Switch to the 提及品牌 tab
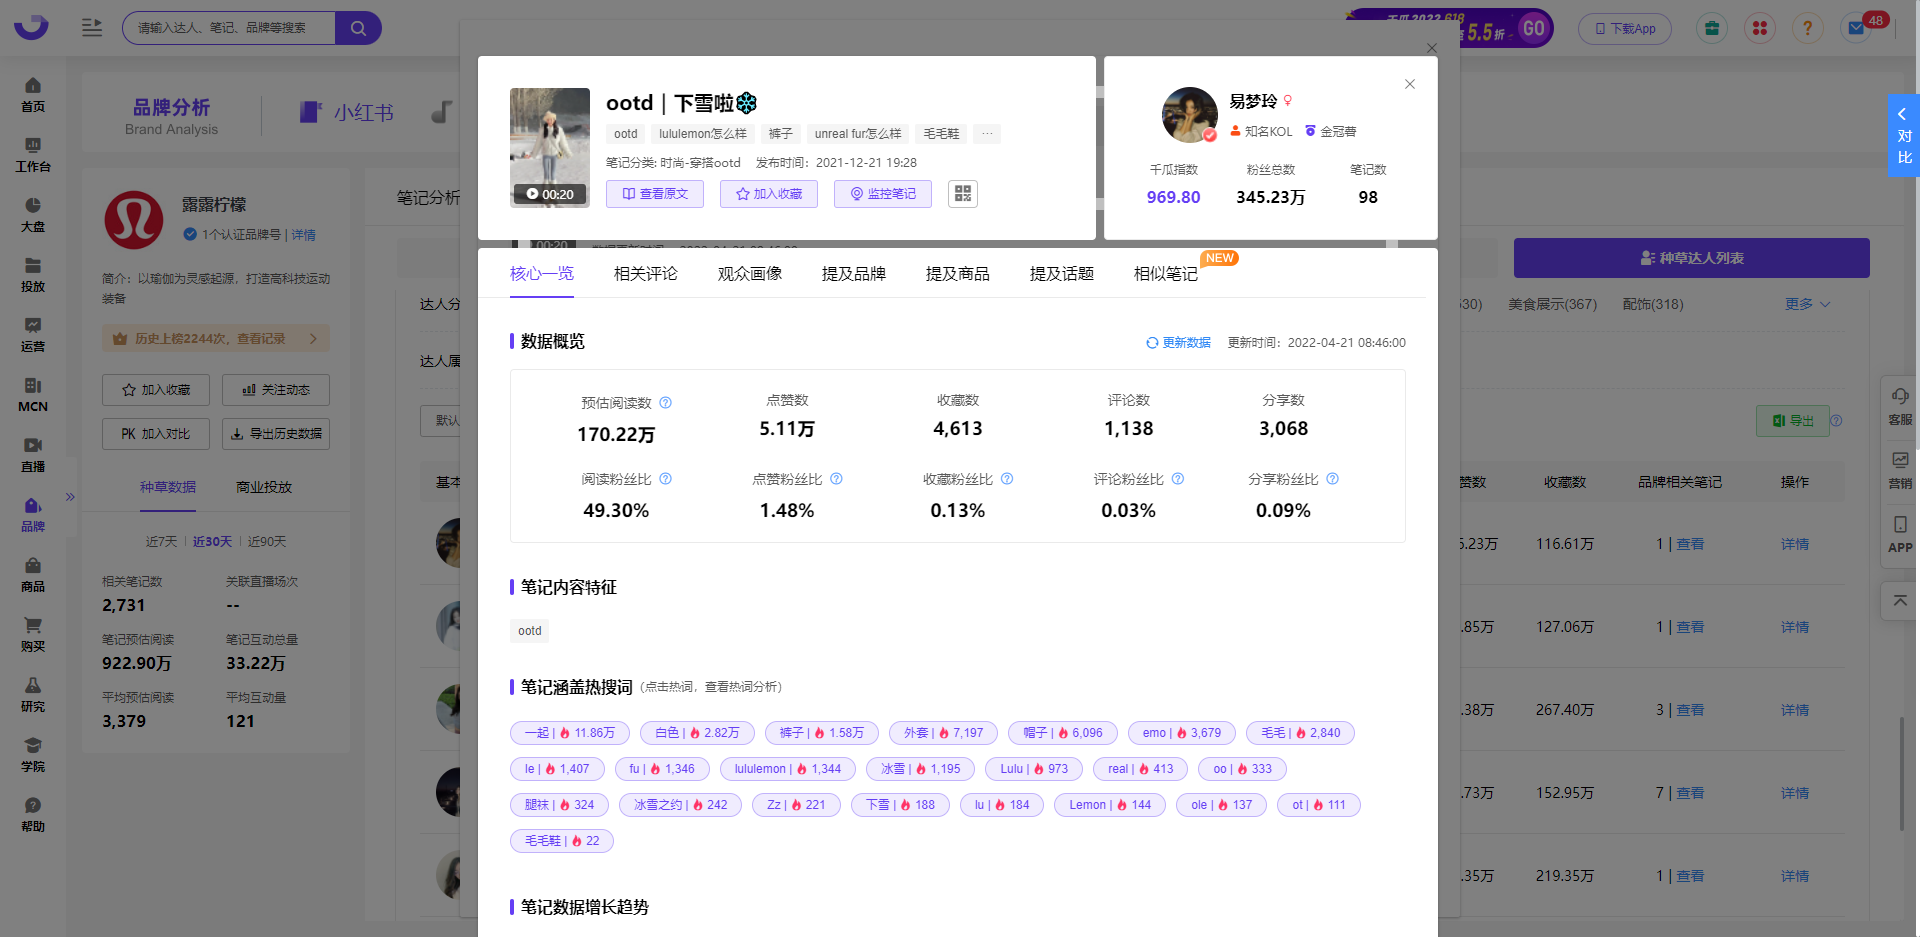Image resolution: width=1920 pixels, height=937 pixels. click(x=854, y=273)
